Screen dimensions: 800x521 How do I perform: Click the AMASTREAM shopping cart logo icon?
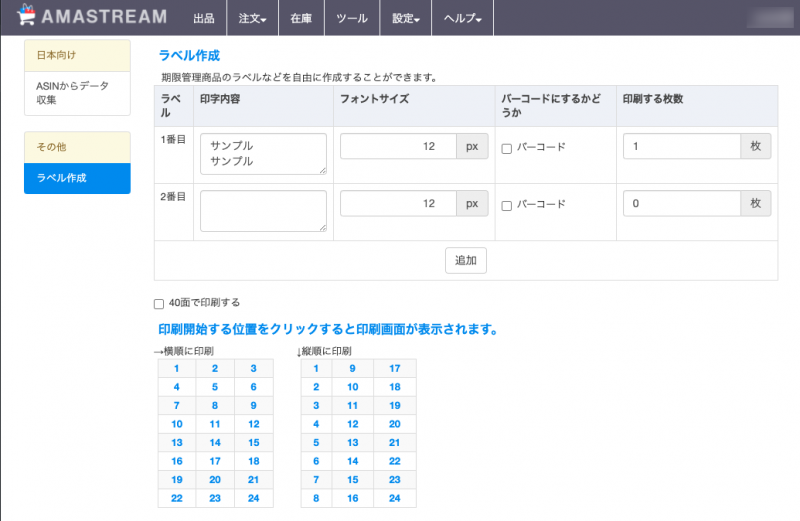click(x=26, y=15)
